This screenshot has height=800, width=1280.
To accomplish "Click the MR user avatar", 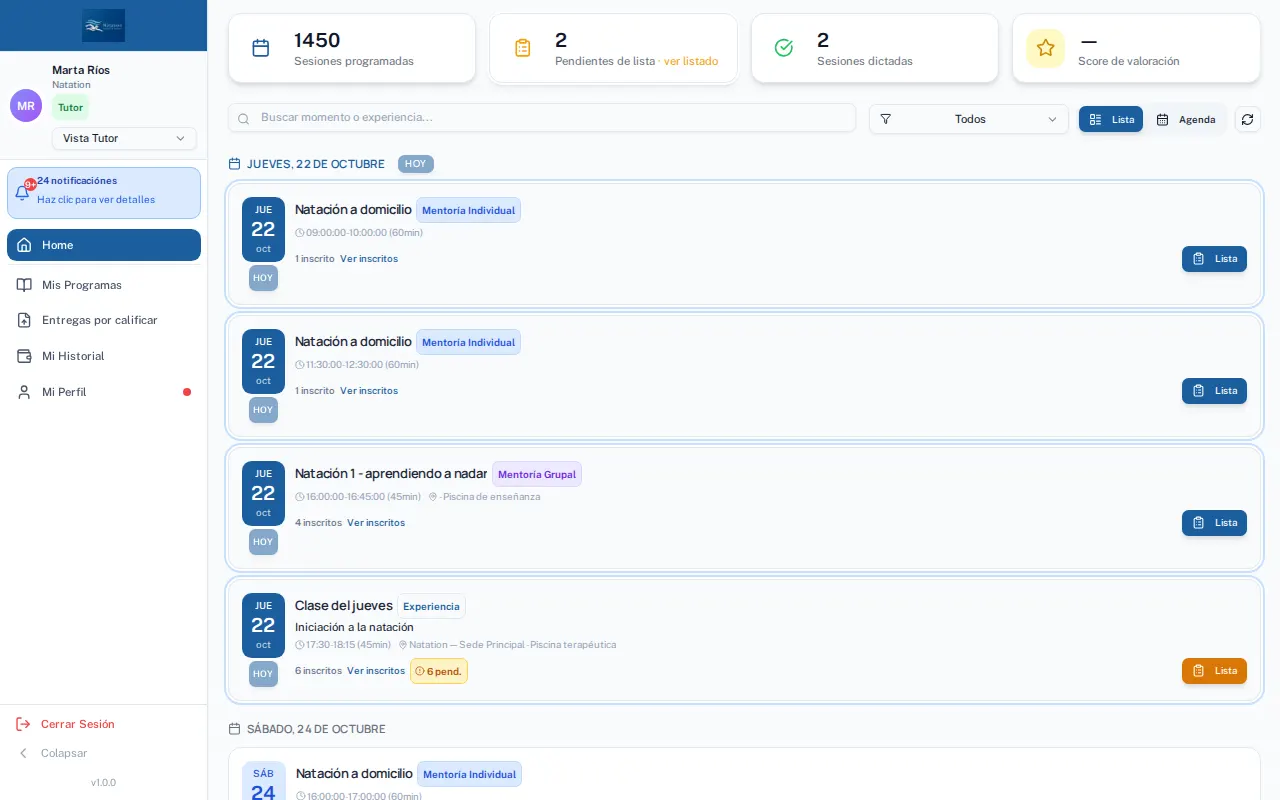I will tap(26, 105).
